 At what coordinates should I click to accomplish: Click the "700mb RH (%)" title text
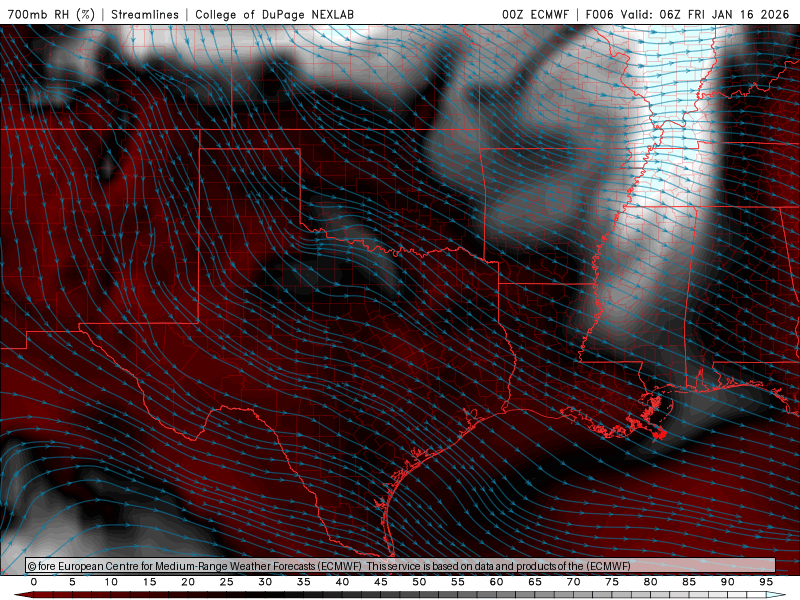(x=51, y=14)
